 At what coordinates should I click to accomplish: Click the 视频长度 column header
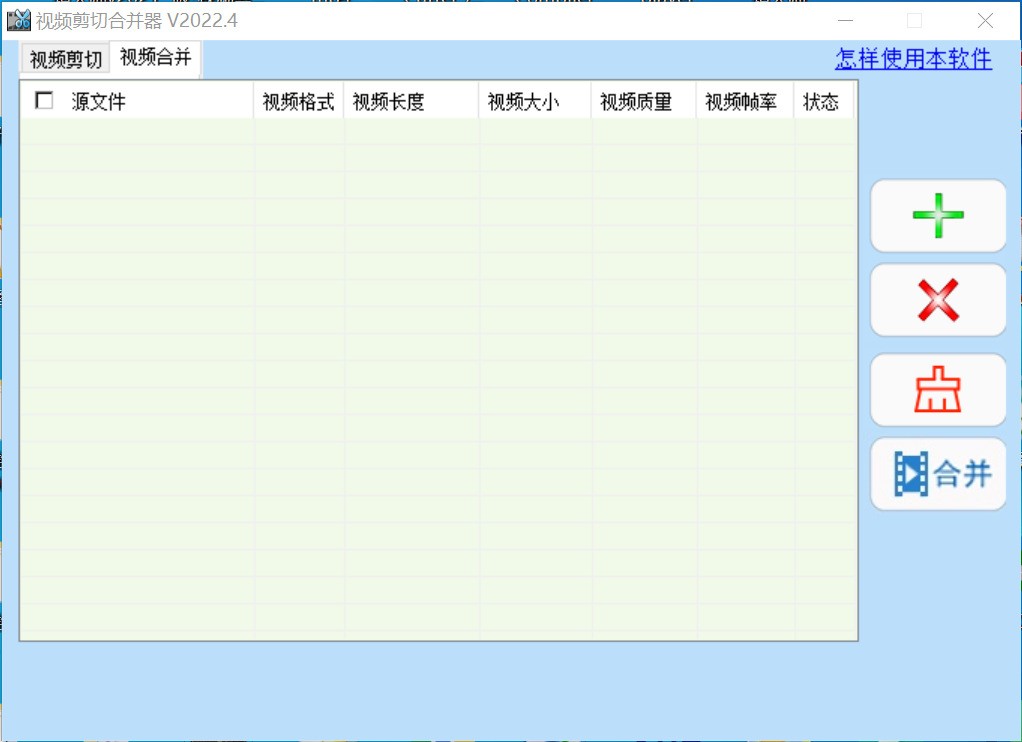click(388, 102)
